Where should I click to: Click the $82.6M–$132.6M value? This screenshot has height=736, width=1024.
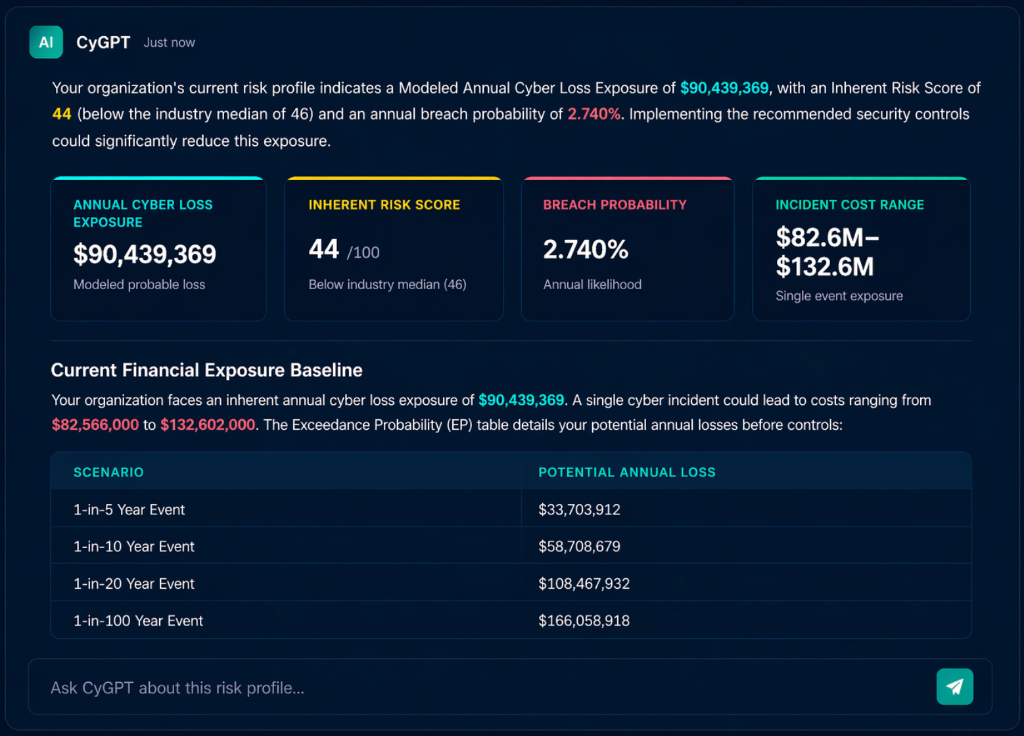click(827, 252)
